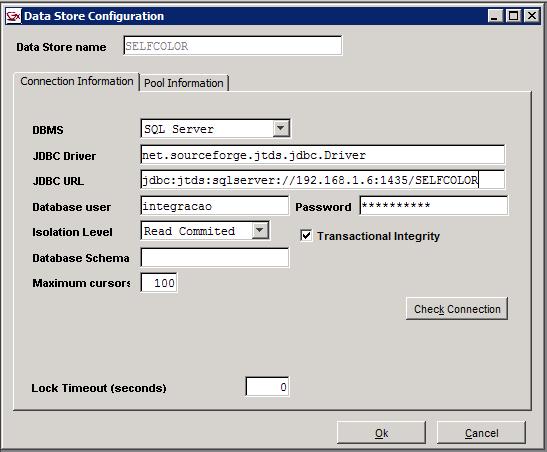The height and width of the screenshot is (452, 547).
Task: Open the Isolation Level dropdown arrow
Action: (x=260, y=231)
